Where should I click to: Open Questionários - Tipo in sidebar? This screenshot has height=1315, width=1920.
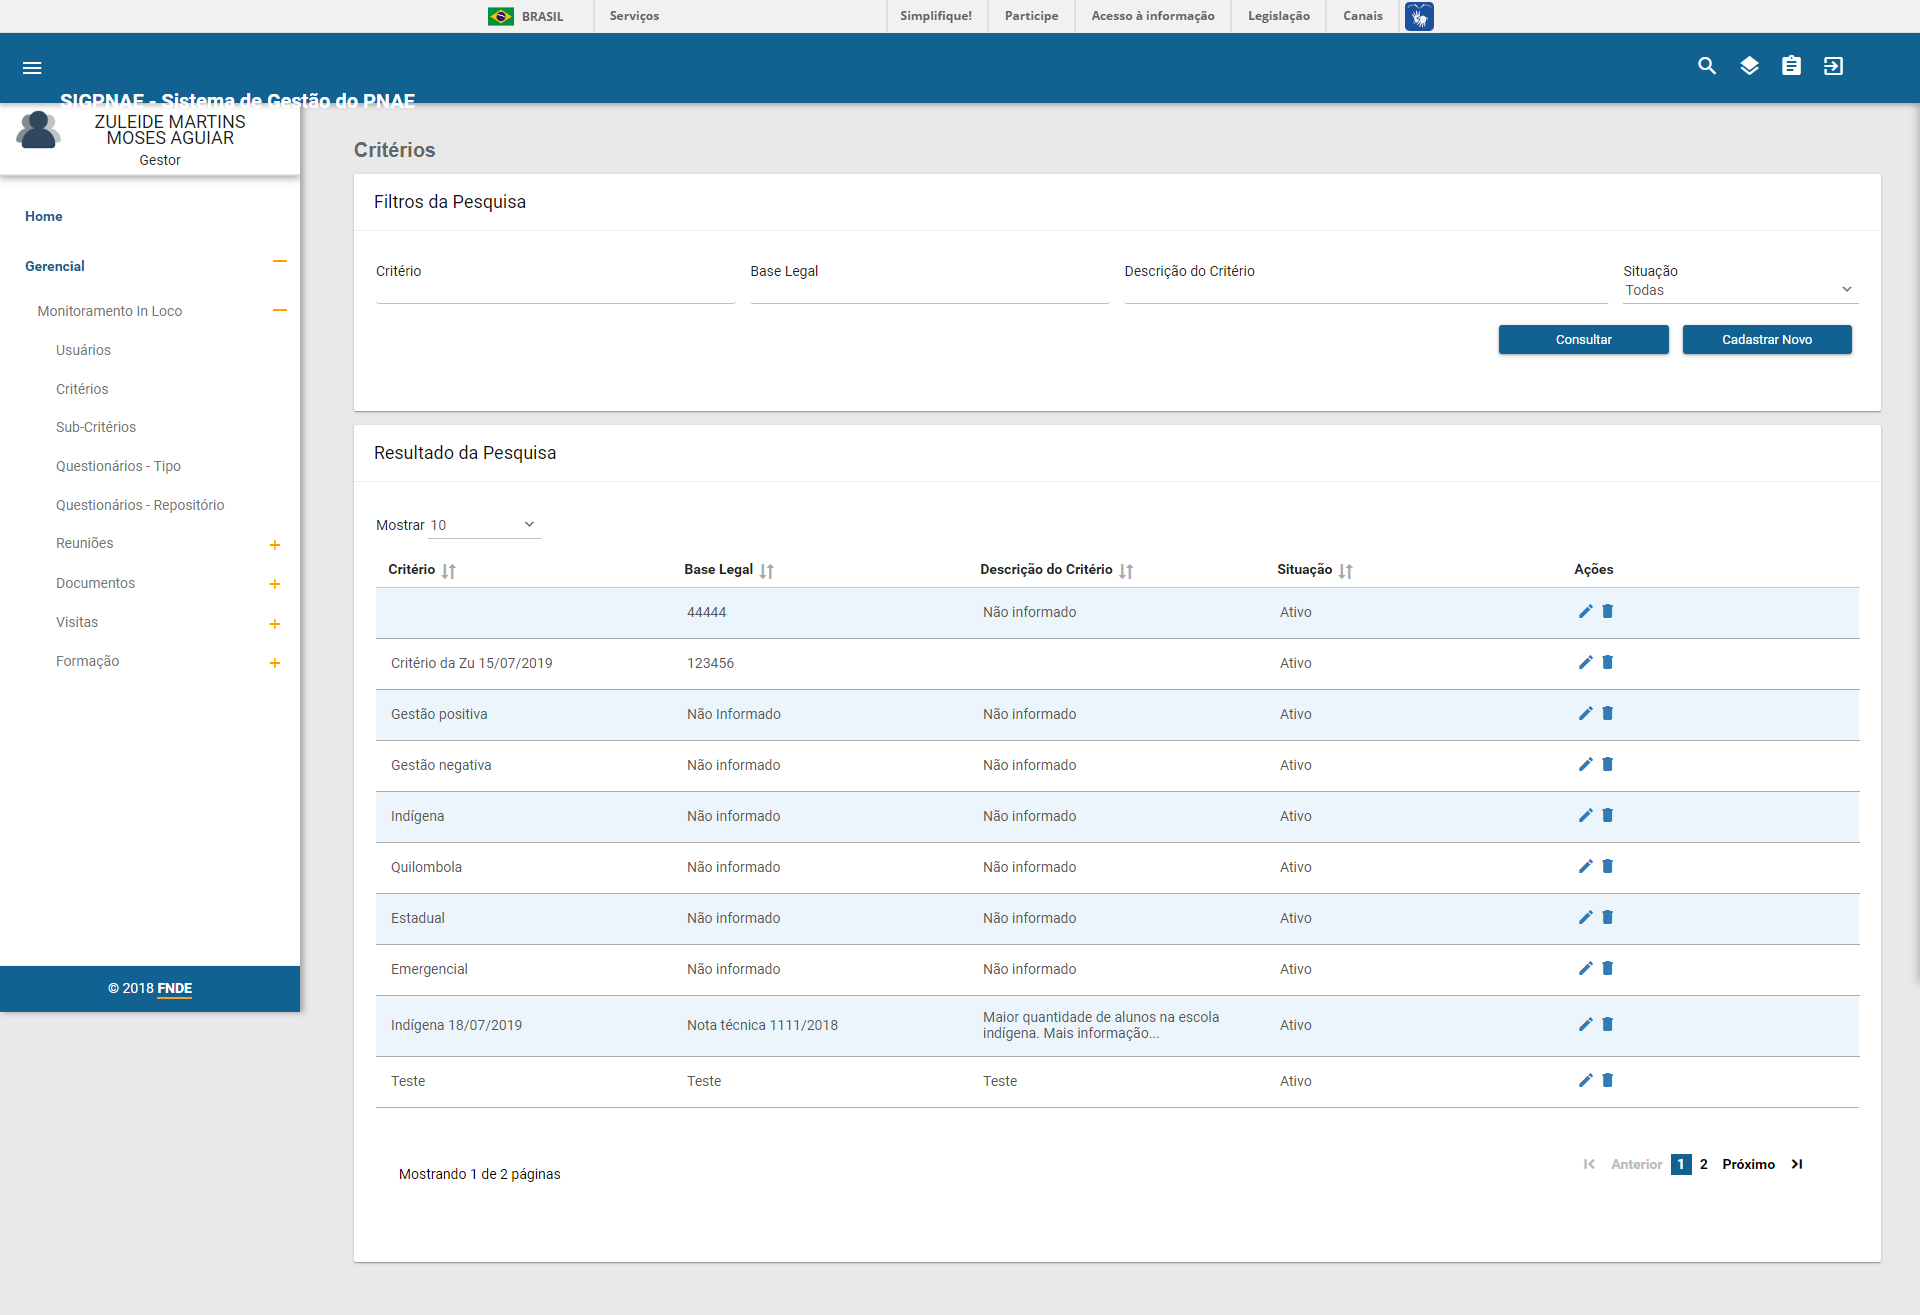click(x=118, y=466)
